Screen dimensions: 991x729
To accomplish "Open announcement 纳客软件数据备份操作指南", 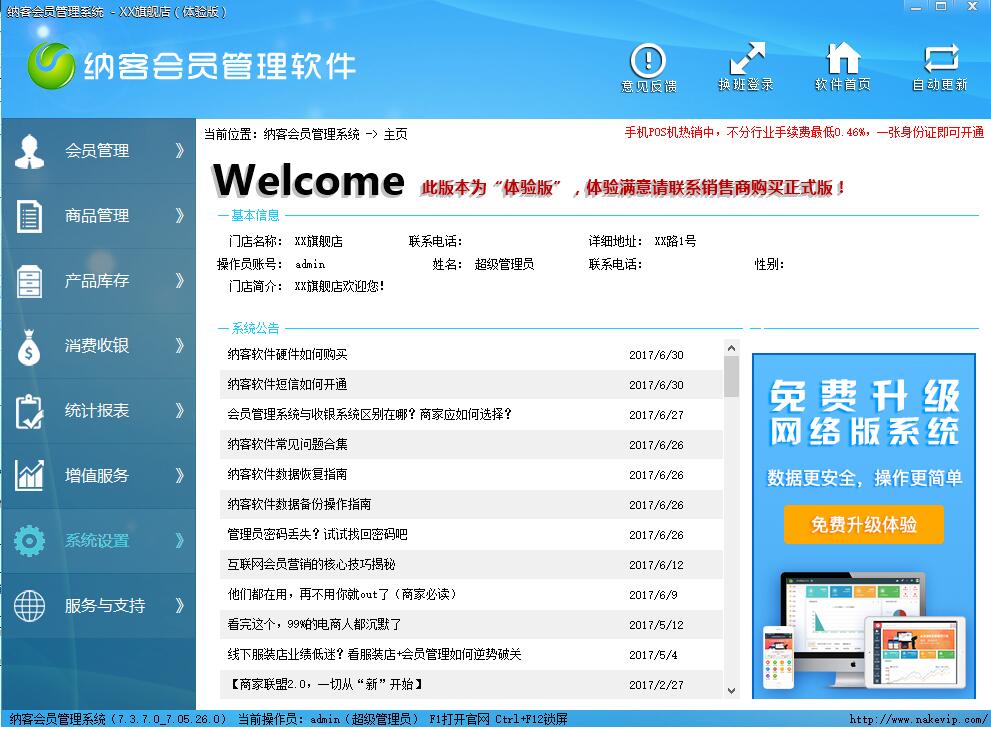I will point(299,505).
